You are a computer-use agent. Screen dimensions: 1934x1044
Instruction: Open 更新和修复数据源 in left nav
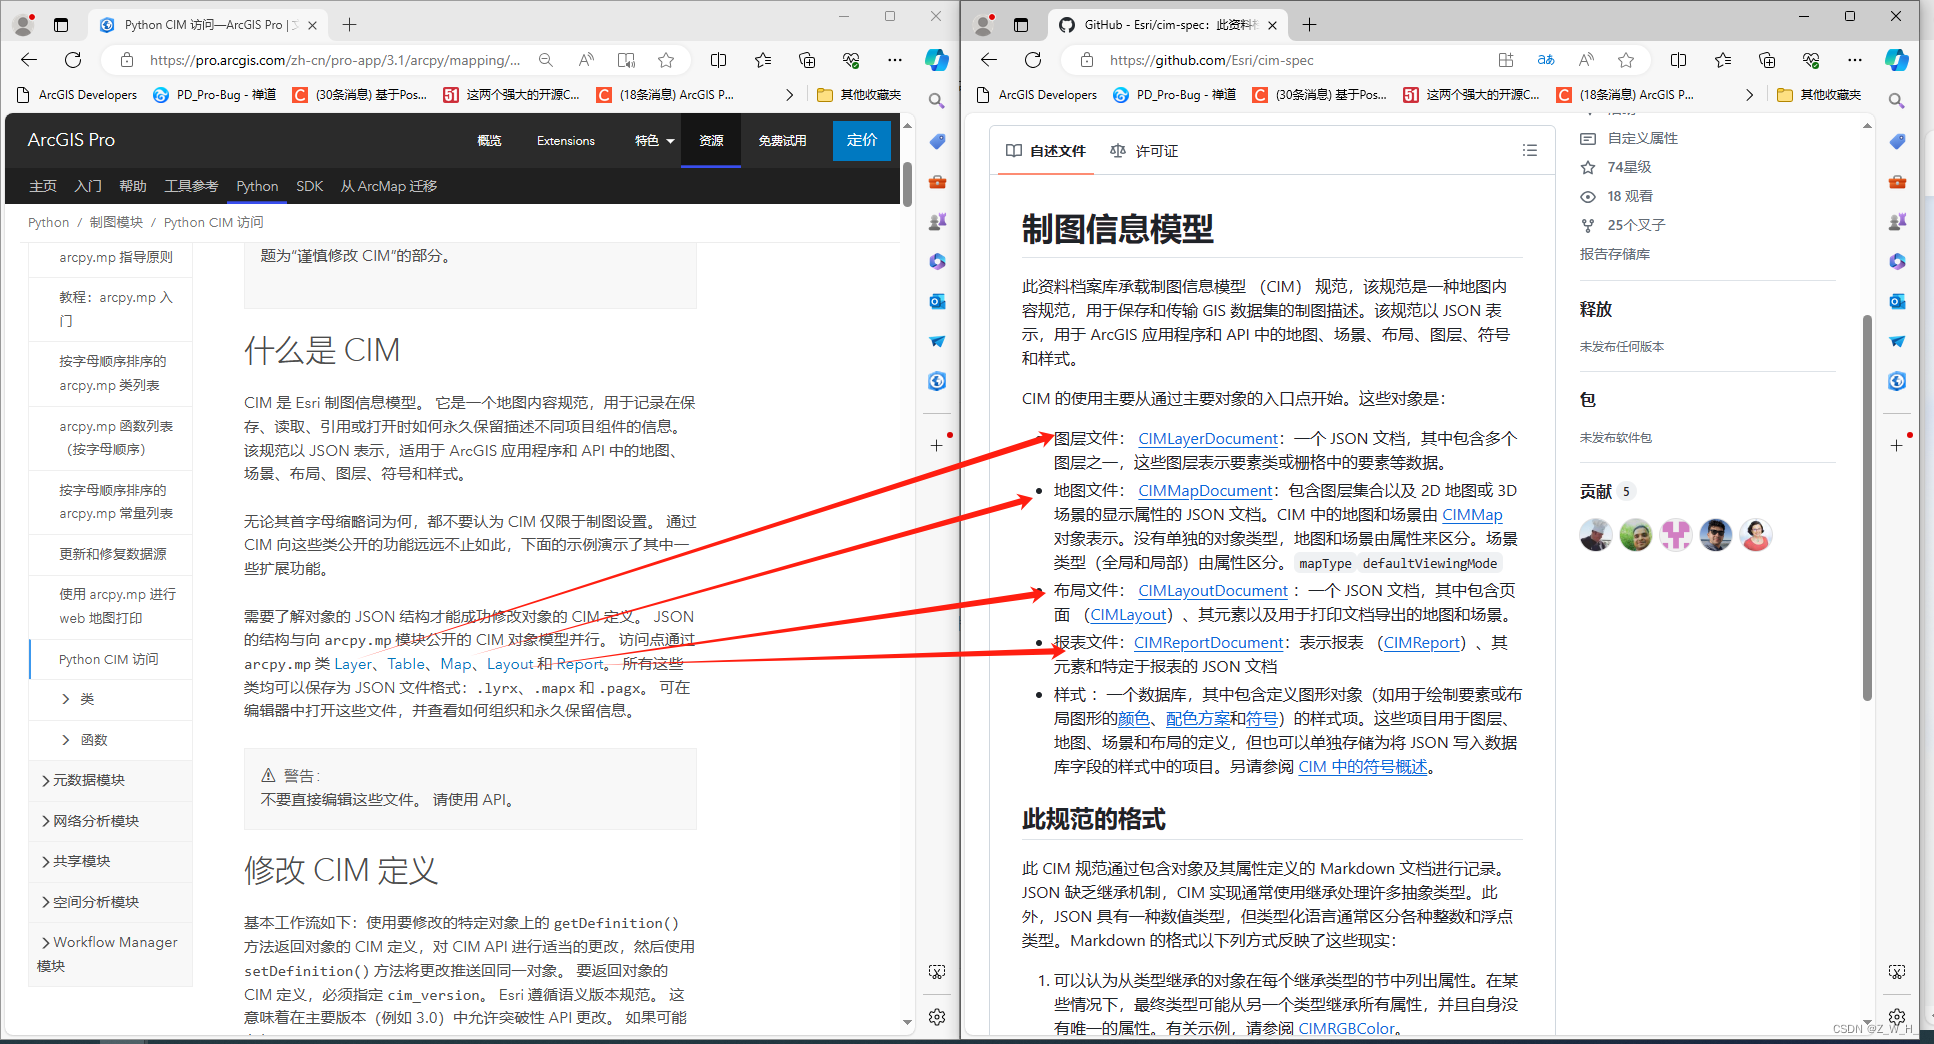coord(113,554)
